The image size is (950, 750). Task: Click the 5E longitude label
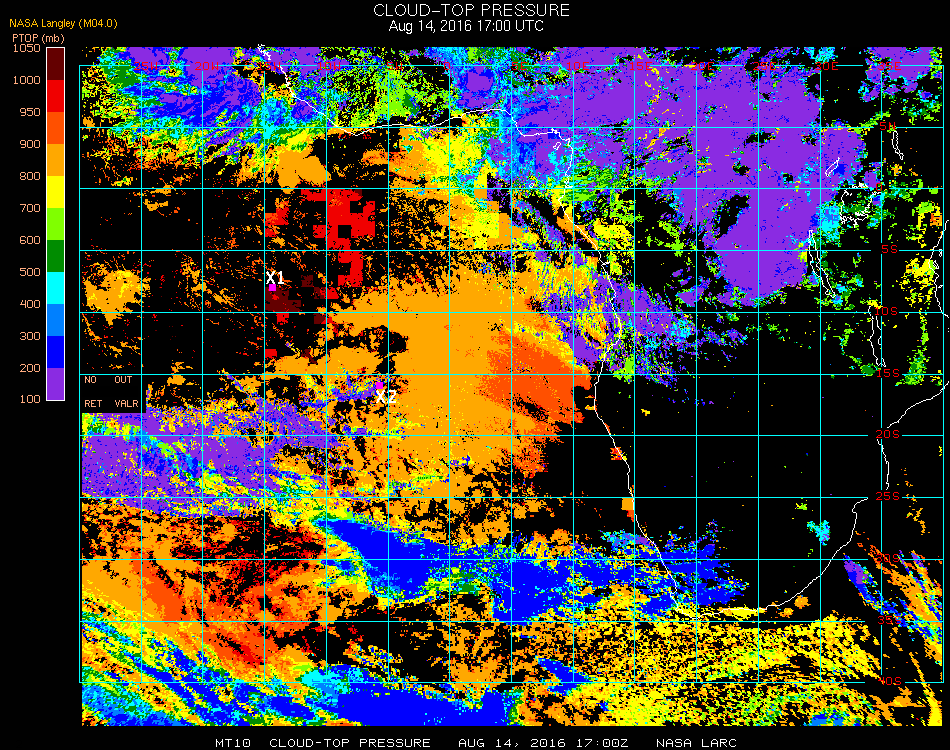pyautogui.click(x=519, y=65)
